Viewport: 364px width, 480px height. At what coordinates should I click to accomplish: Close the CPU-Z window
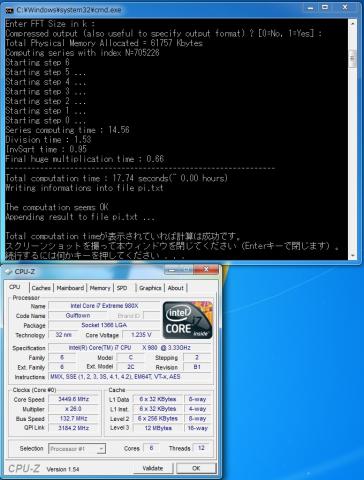tap(206, 269)
